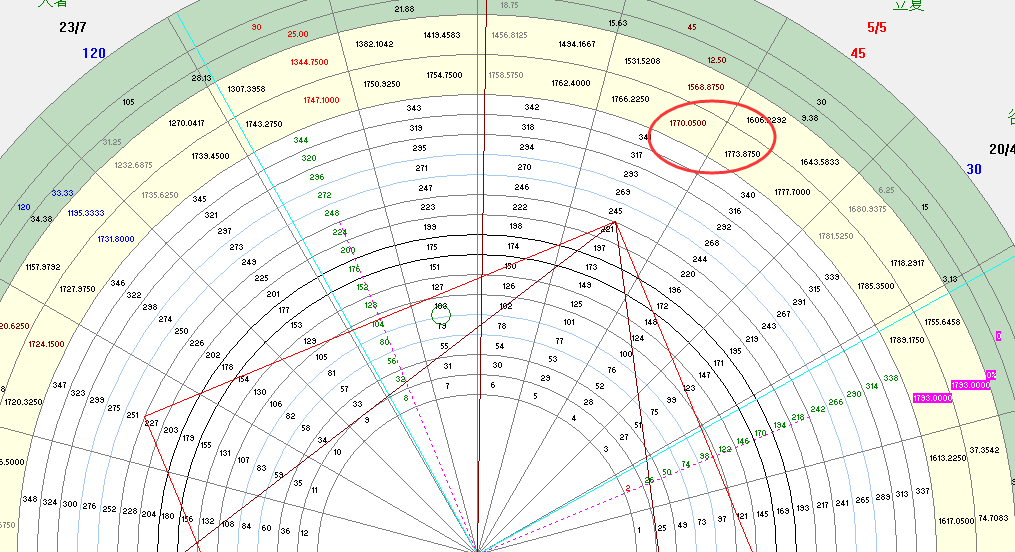Select the price cell 1643.5833
This screenshot has width=1015, height=552.
[x=820, y=163]
